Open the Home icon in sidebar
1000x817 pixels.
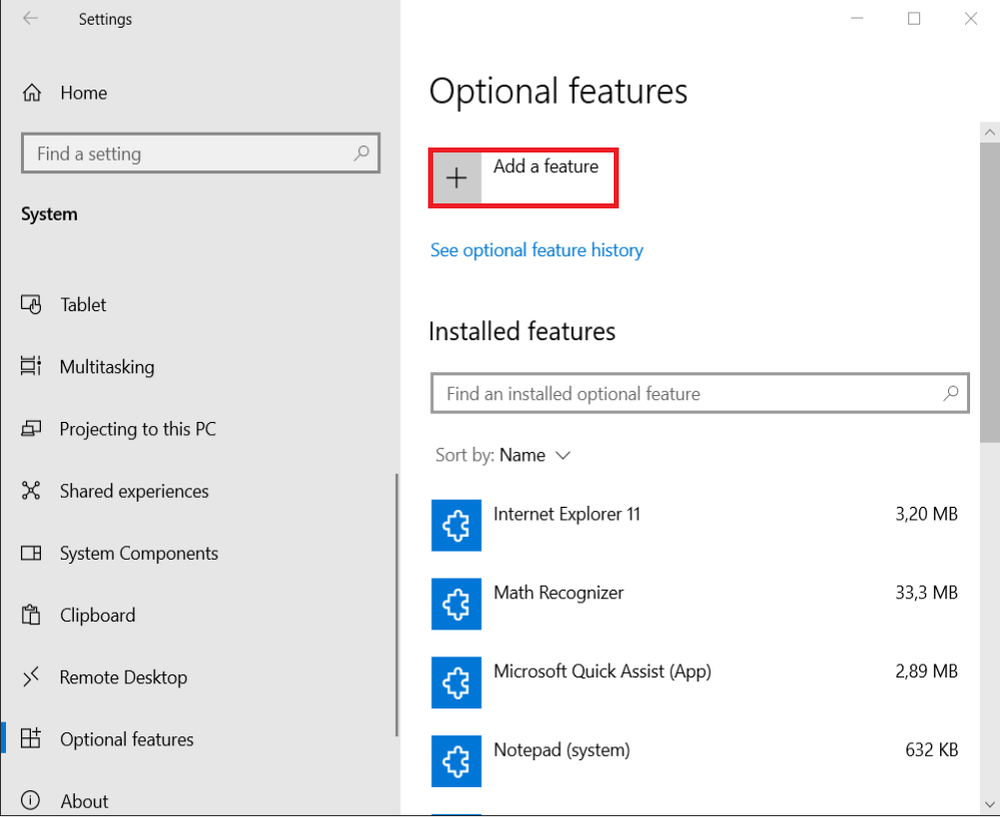coord(31,93)
